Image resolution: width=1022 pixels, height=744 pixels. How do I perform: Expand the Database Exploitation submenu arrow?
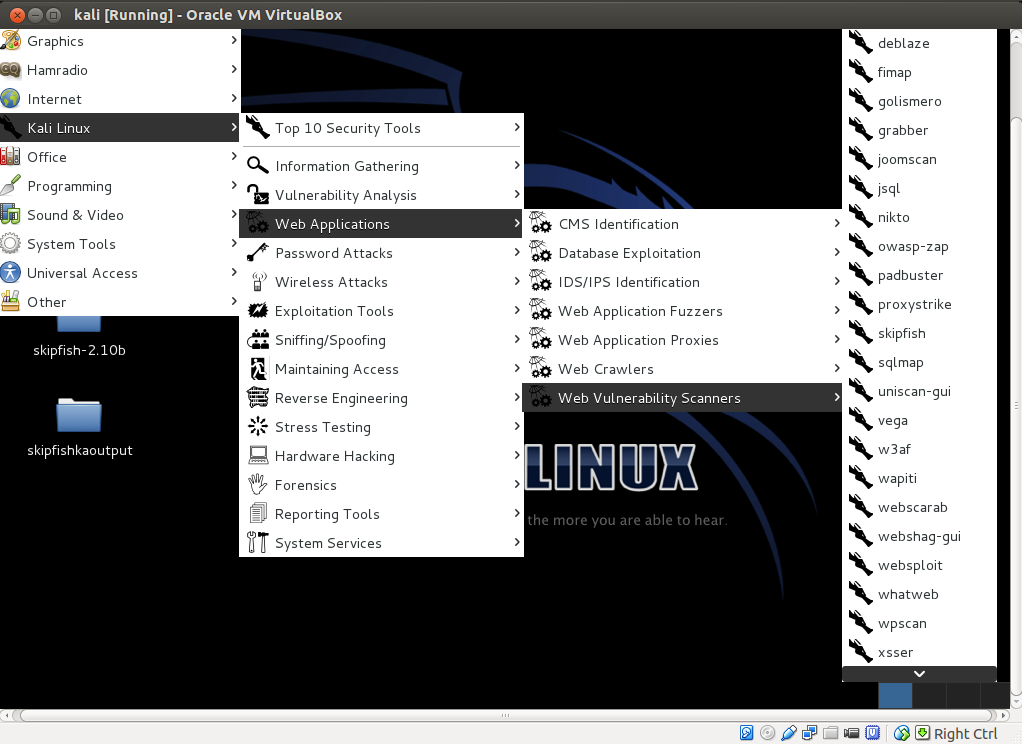(x=837, y=252)
